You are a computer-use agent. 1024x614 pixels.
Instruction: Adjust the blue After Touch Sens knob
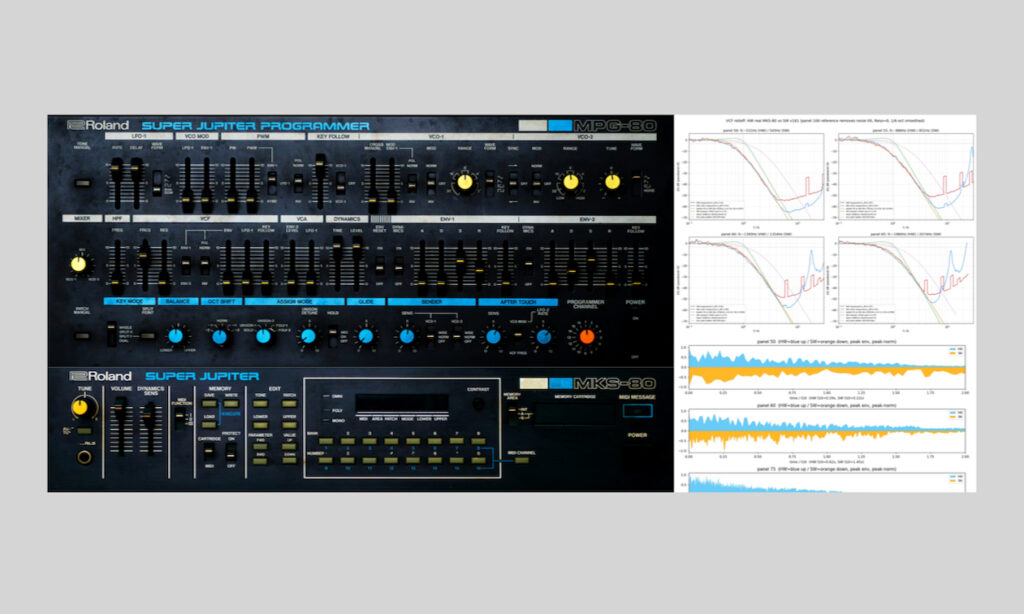(493, 336)
